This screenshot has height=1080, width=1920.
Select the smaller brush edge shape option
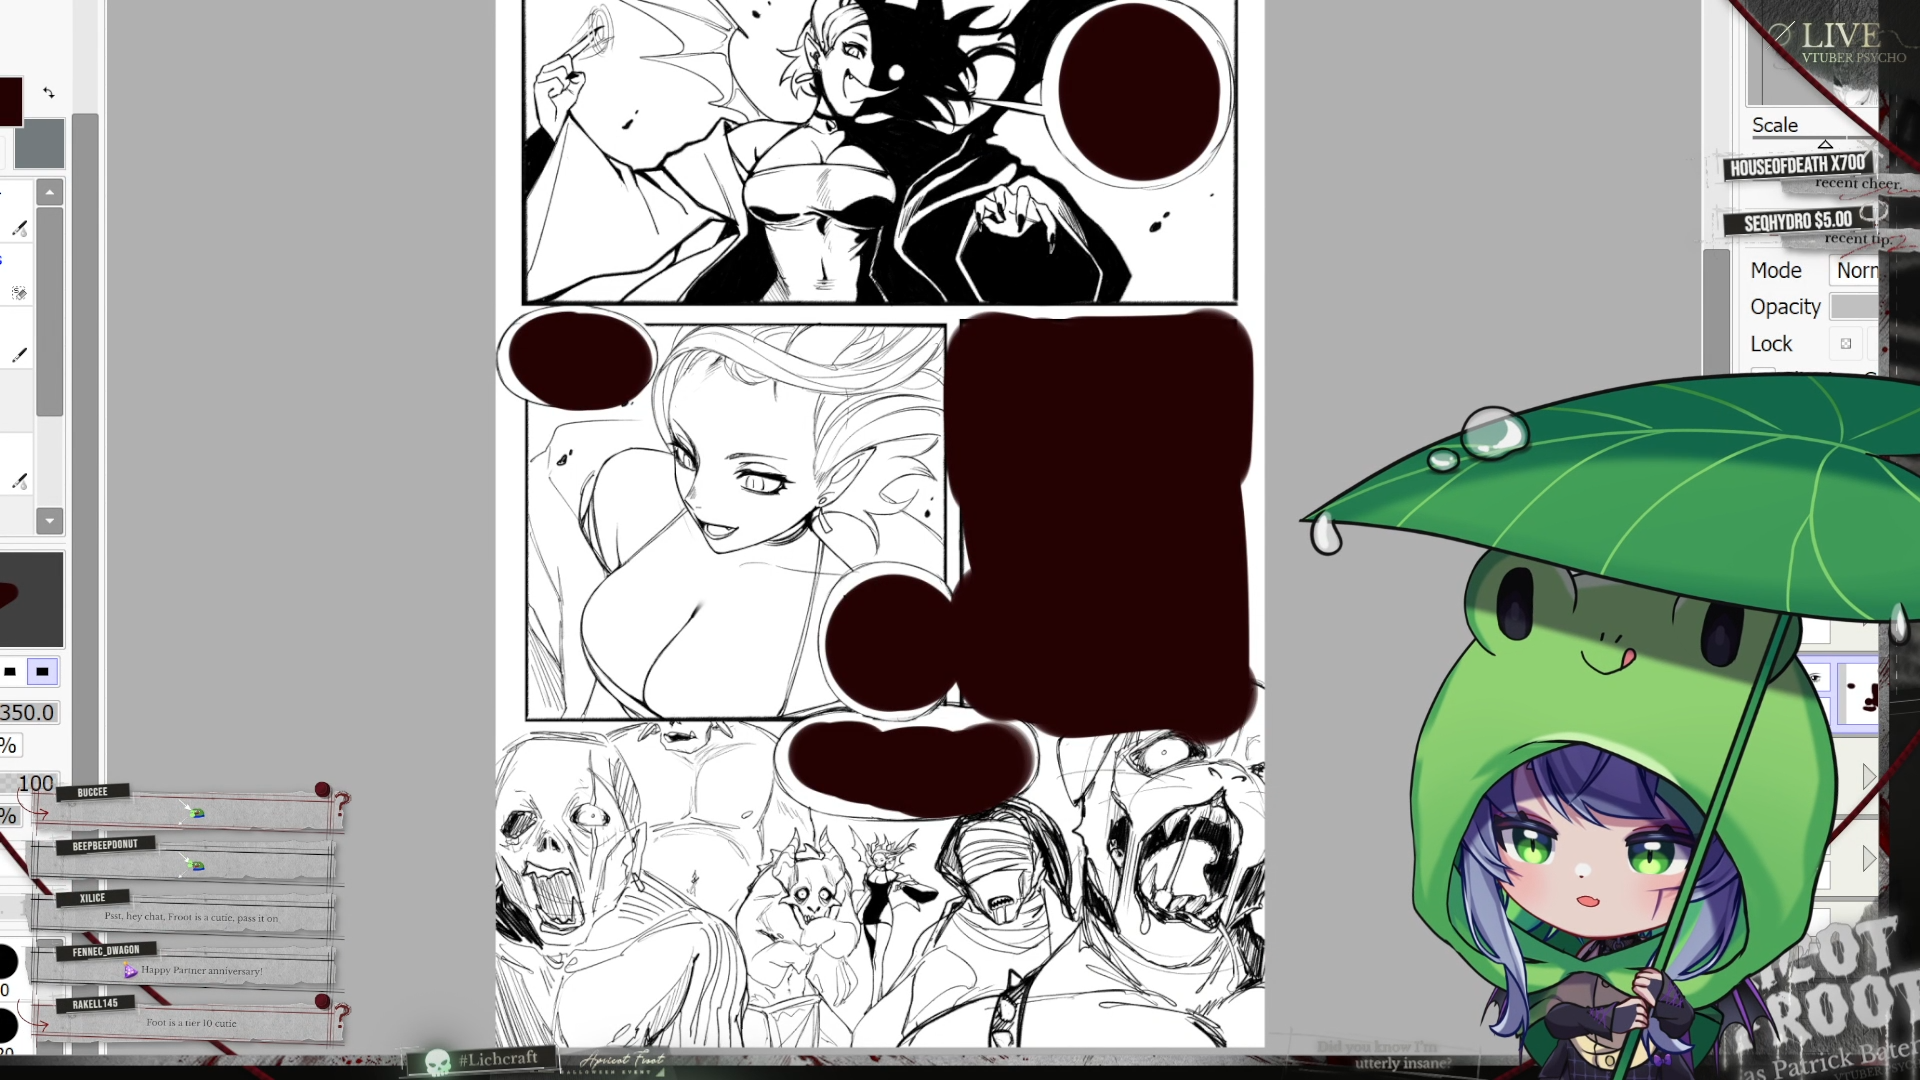[10, 672]
